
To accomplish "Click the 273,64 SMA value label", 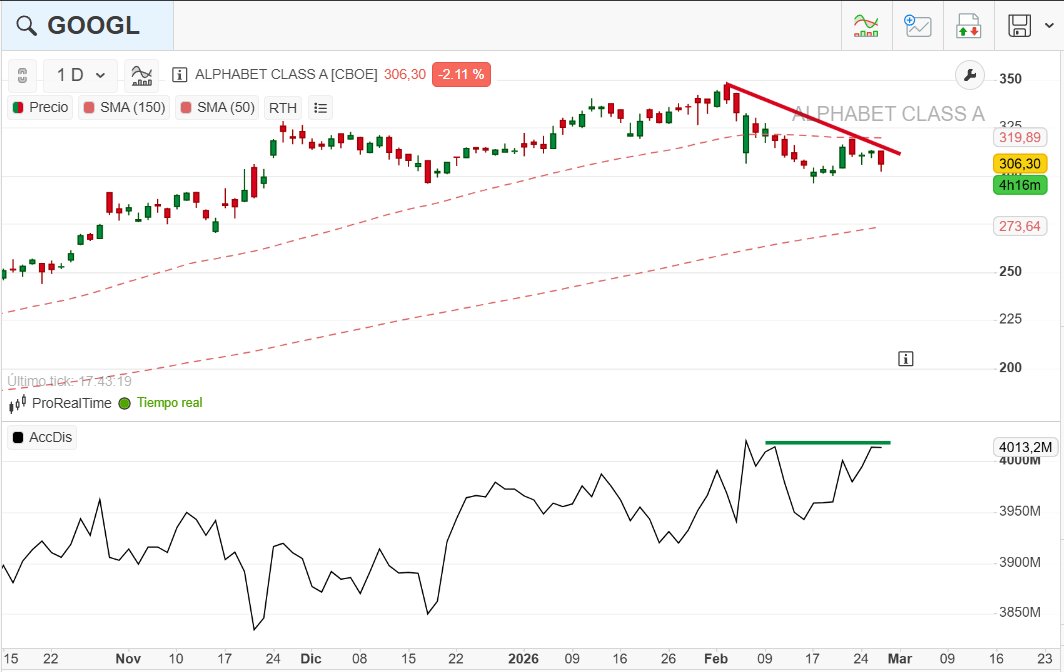I will pos(1020,226).
